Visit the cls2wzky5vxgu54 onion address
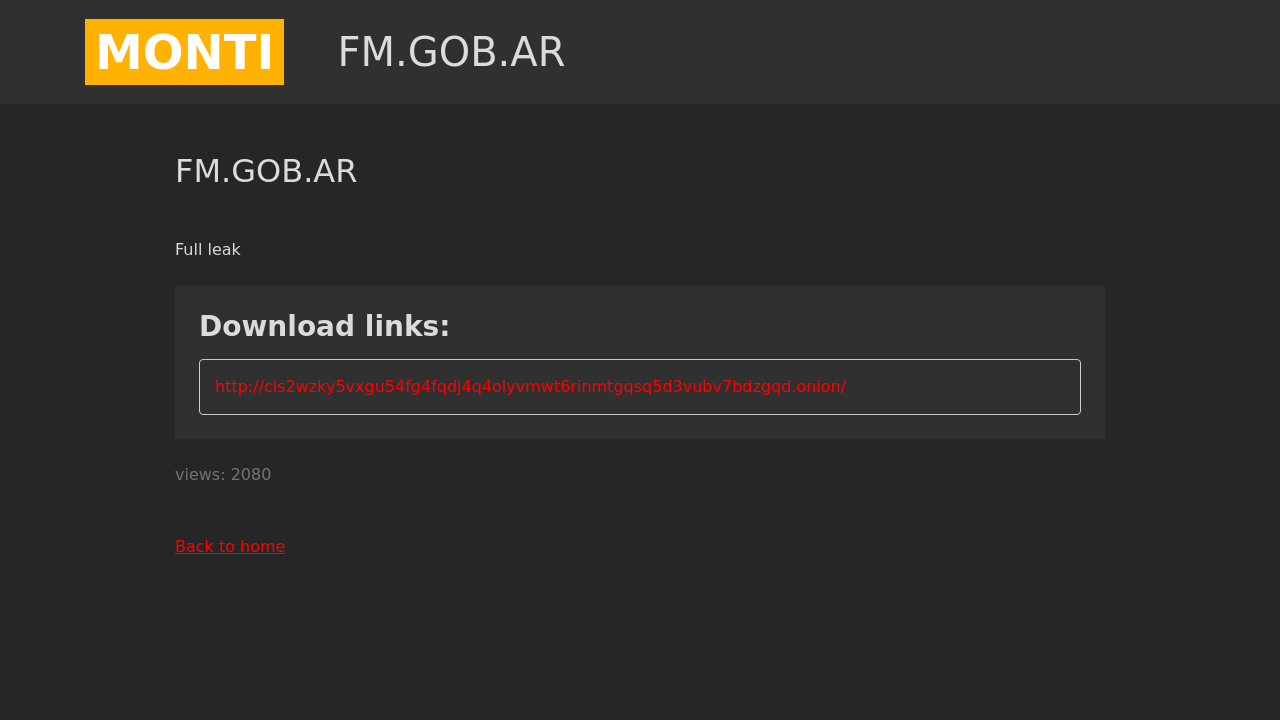This screenshot has width=1280, height=720. 530,387
